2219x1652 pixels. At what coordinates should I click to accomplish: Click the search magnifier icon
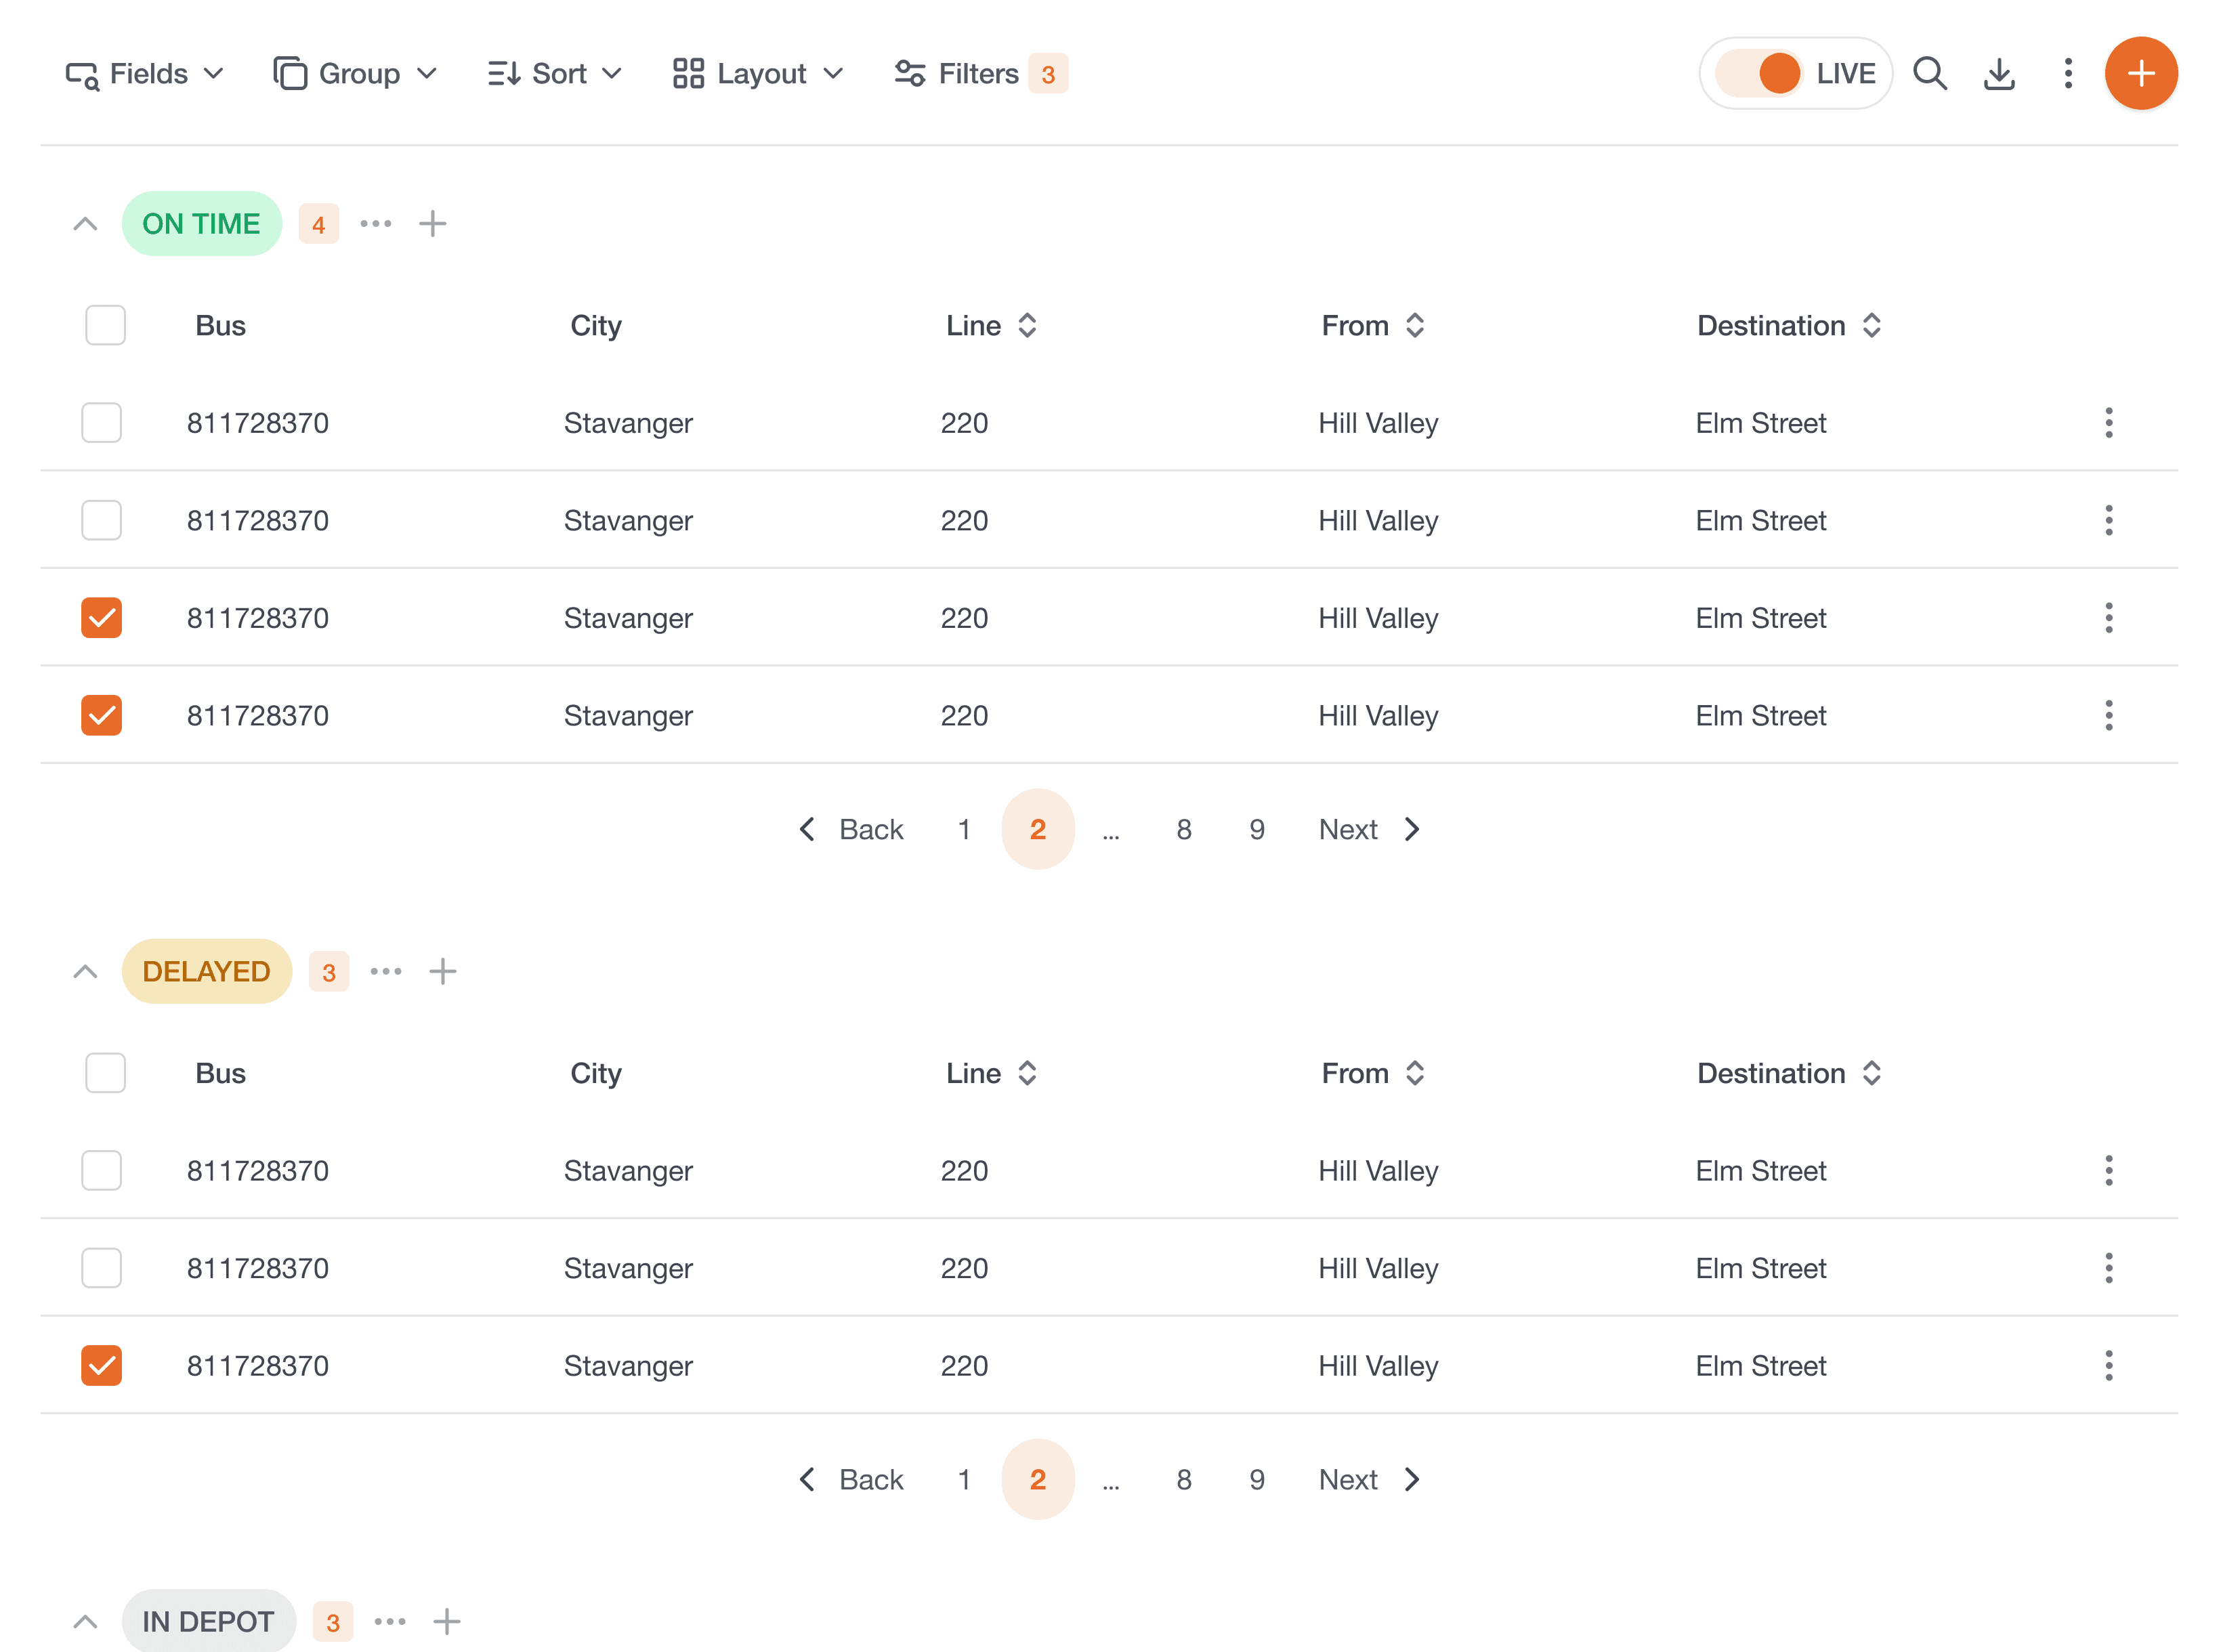pyautogui.click(x=1929, y=74)
